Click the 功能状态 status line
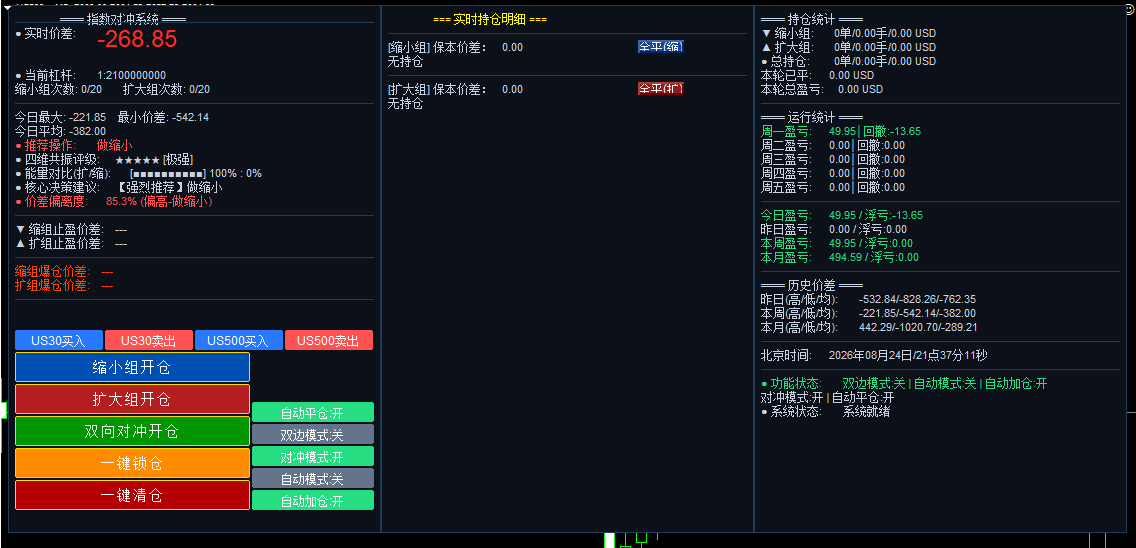 [903, 383]
